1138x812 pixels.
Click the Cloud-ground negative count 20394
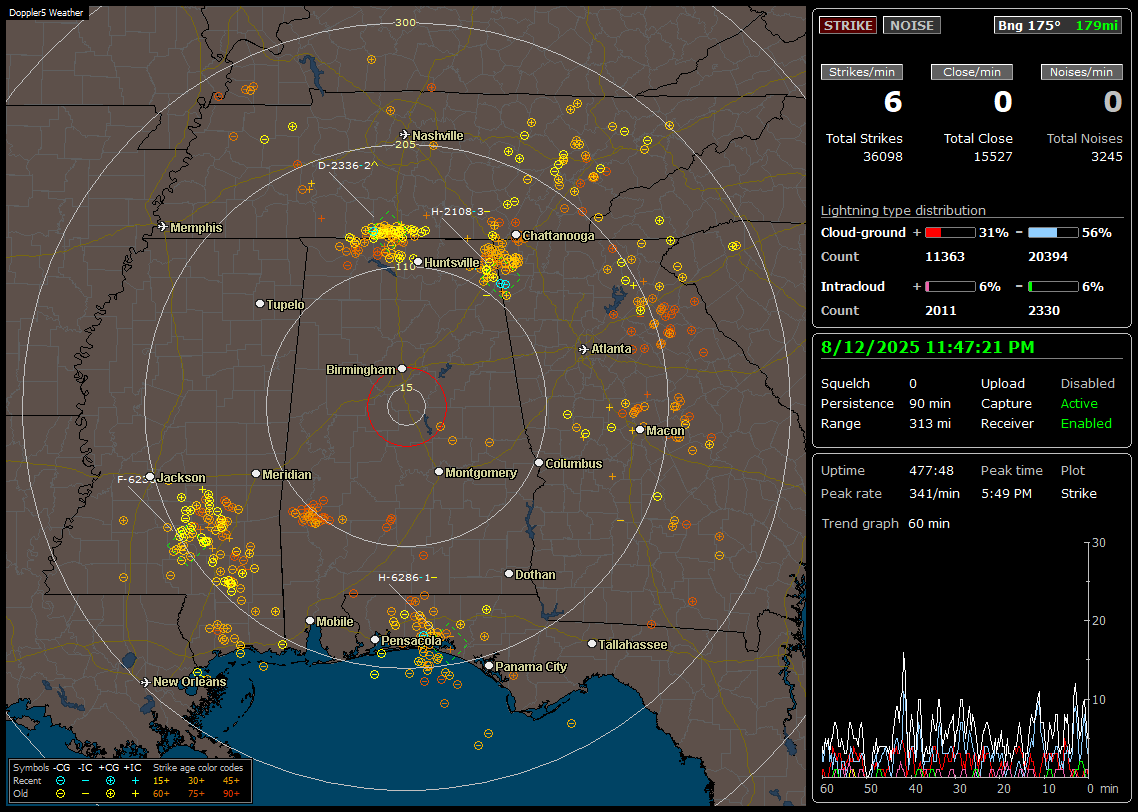pos(1047,257)
